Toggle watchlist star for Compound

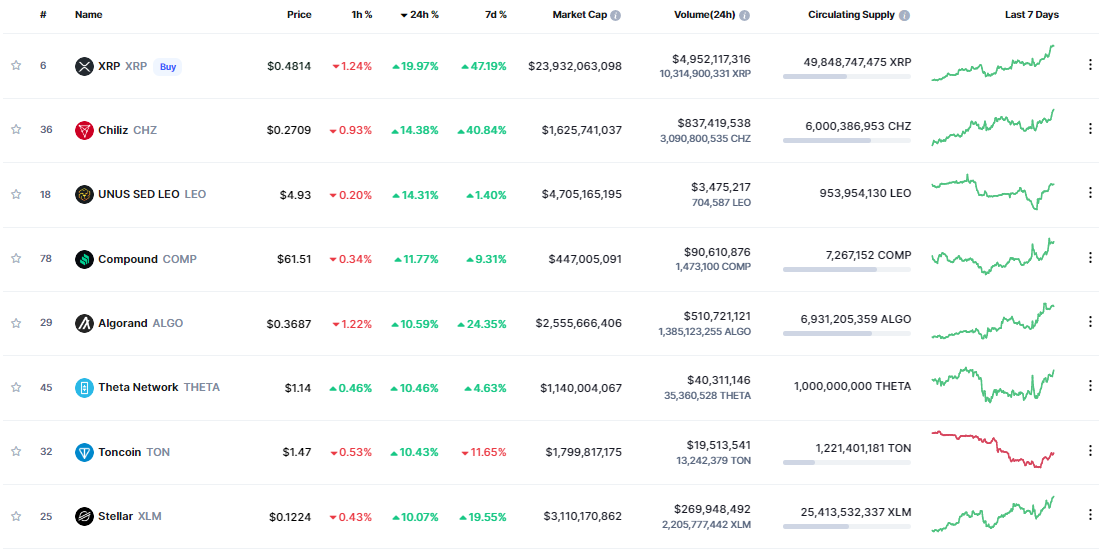16,259
